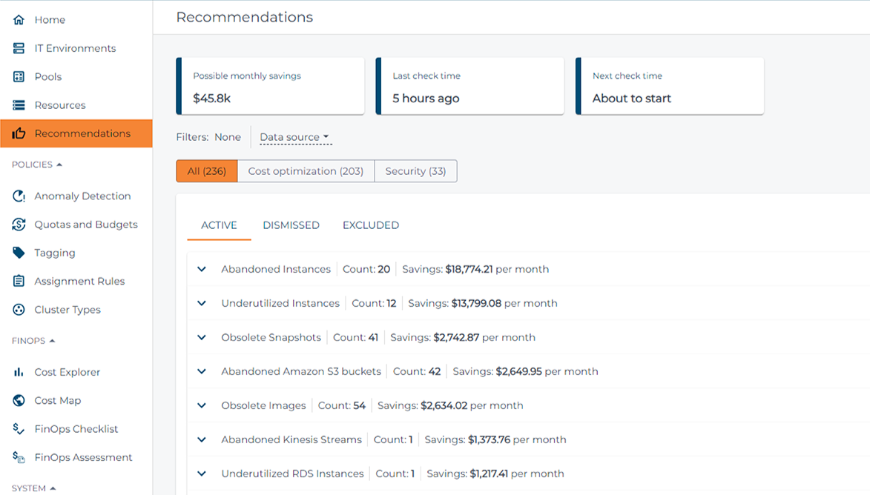Show only Security (33) recommendations
Image resolution: width=870 pixels, height=495 pixels.
[x=415, y=171]
